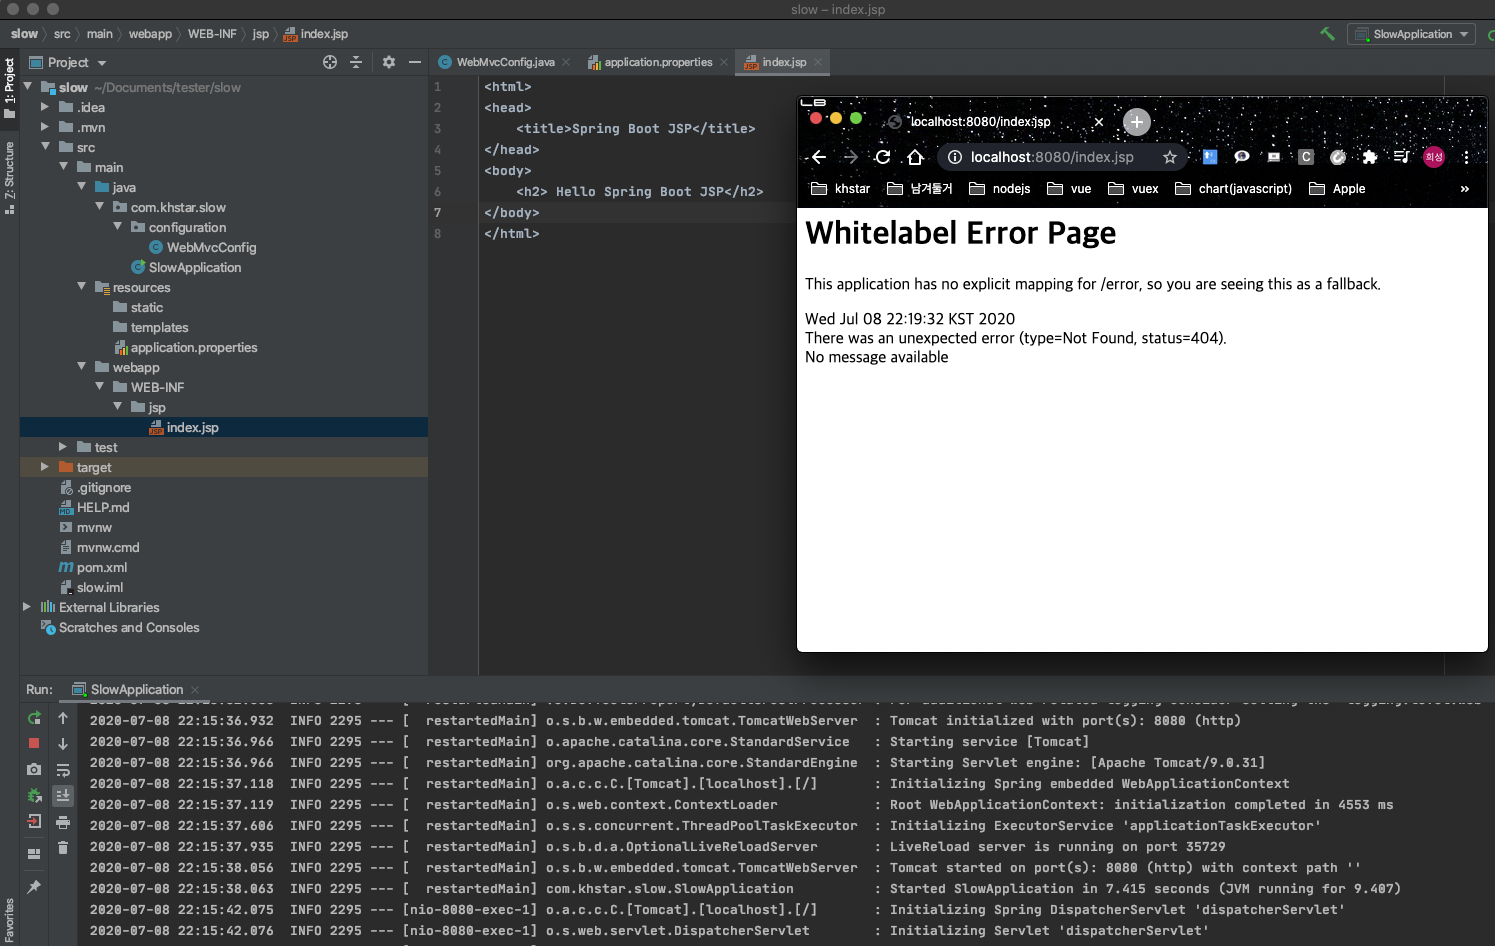The width and height of the screenshot is (1495, 946).
Task: Expand External Libraries node
Action: pos(27,607)
